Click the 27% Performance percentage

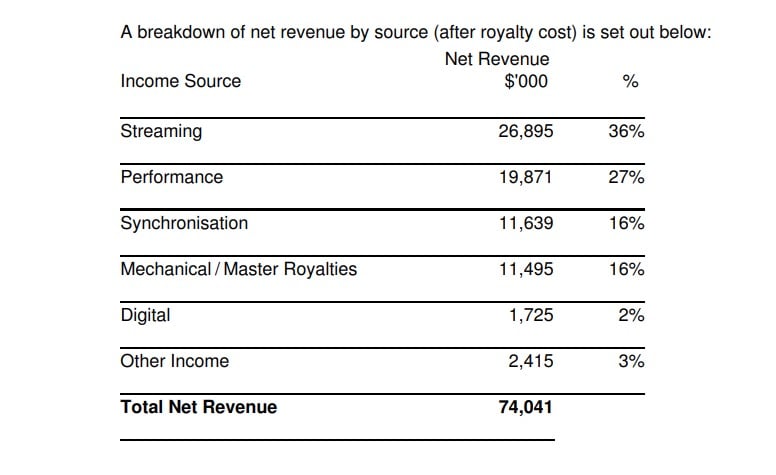coord(626,177)
